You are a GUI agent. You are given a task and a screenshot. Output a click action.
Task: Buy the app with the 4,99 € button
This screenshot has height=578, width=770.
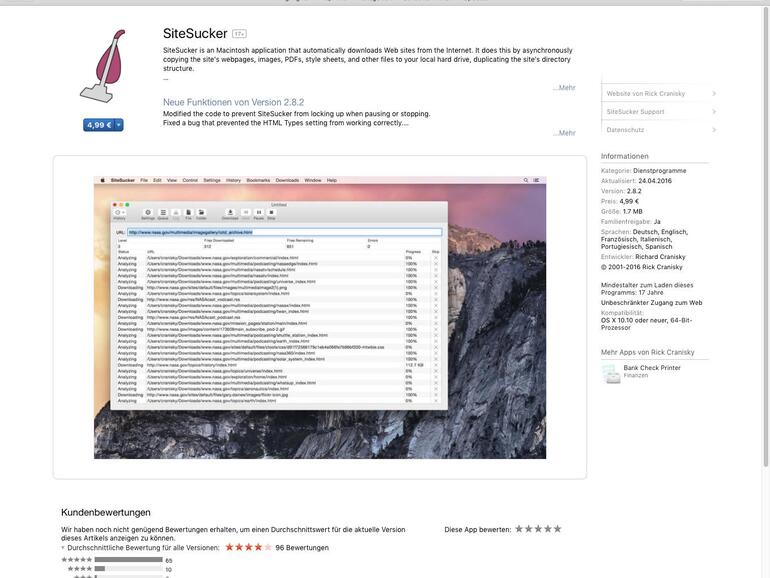pos(99,125)
